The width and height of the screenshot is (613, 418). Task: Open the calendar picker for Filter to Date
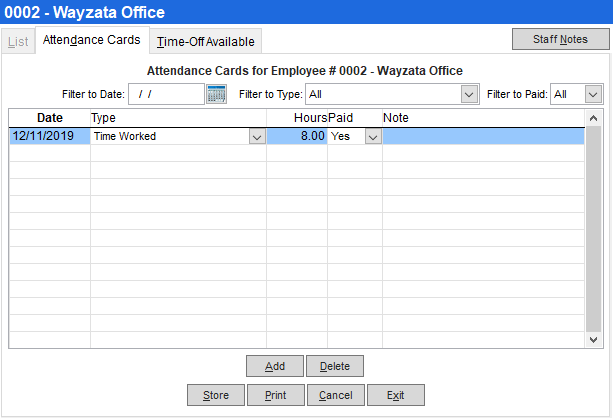pyautogui.click(x=217, y=94)
